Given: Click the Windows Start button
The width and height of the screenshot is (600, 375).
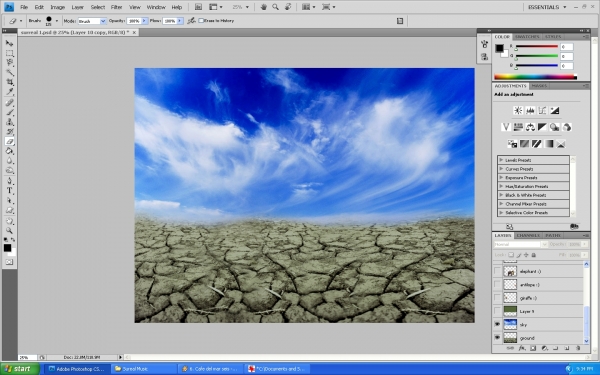Looking at the screenshot, I should (19, 369).
